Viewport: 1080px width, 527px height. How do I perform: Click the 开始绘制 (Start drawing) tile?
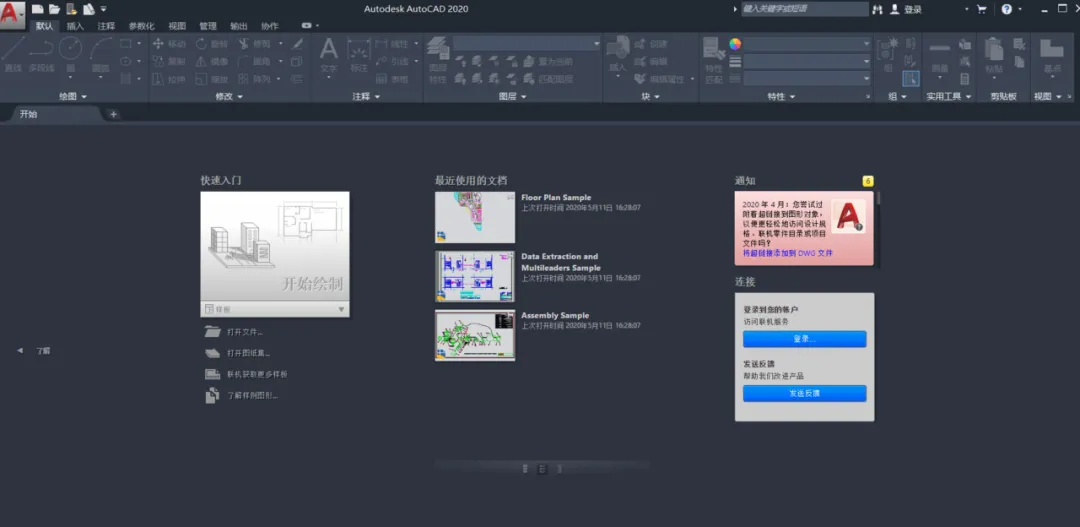[275, 247]
